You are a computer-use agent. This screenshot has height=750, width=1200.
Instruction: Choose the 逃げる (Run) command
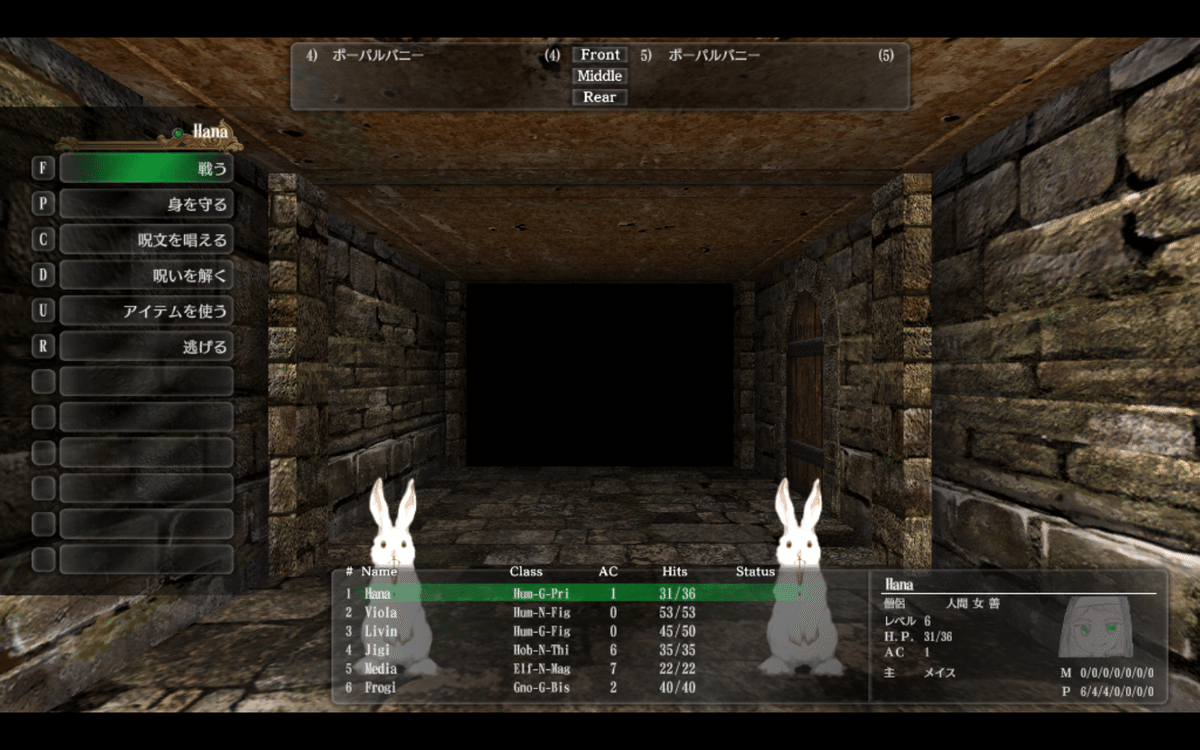coord(146,347)
